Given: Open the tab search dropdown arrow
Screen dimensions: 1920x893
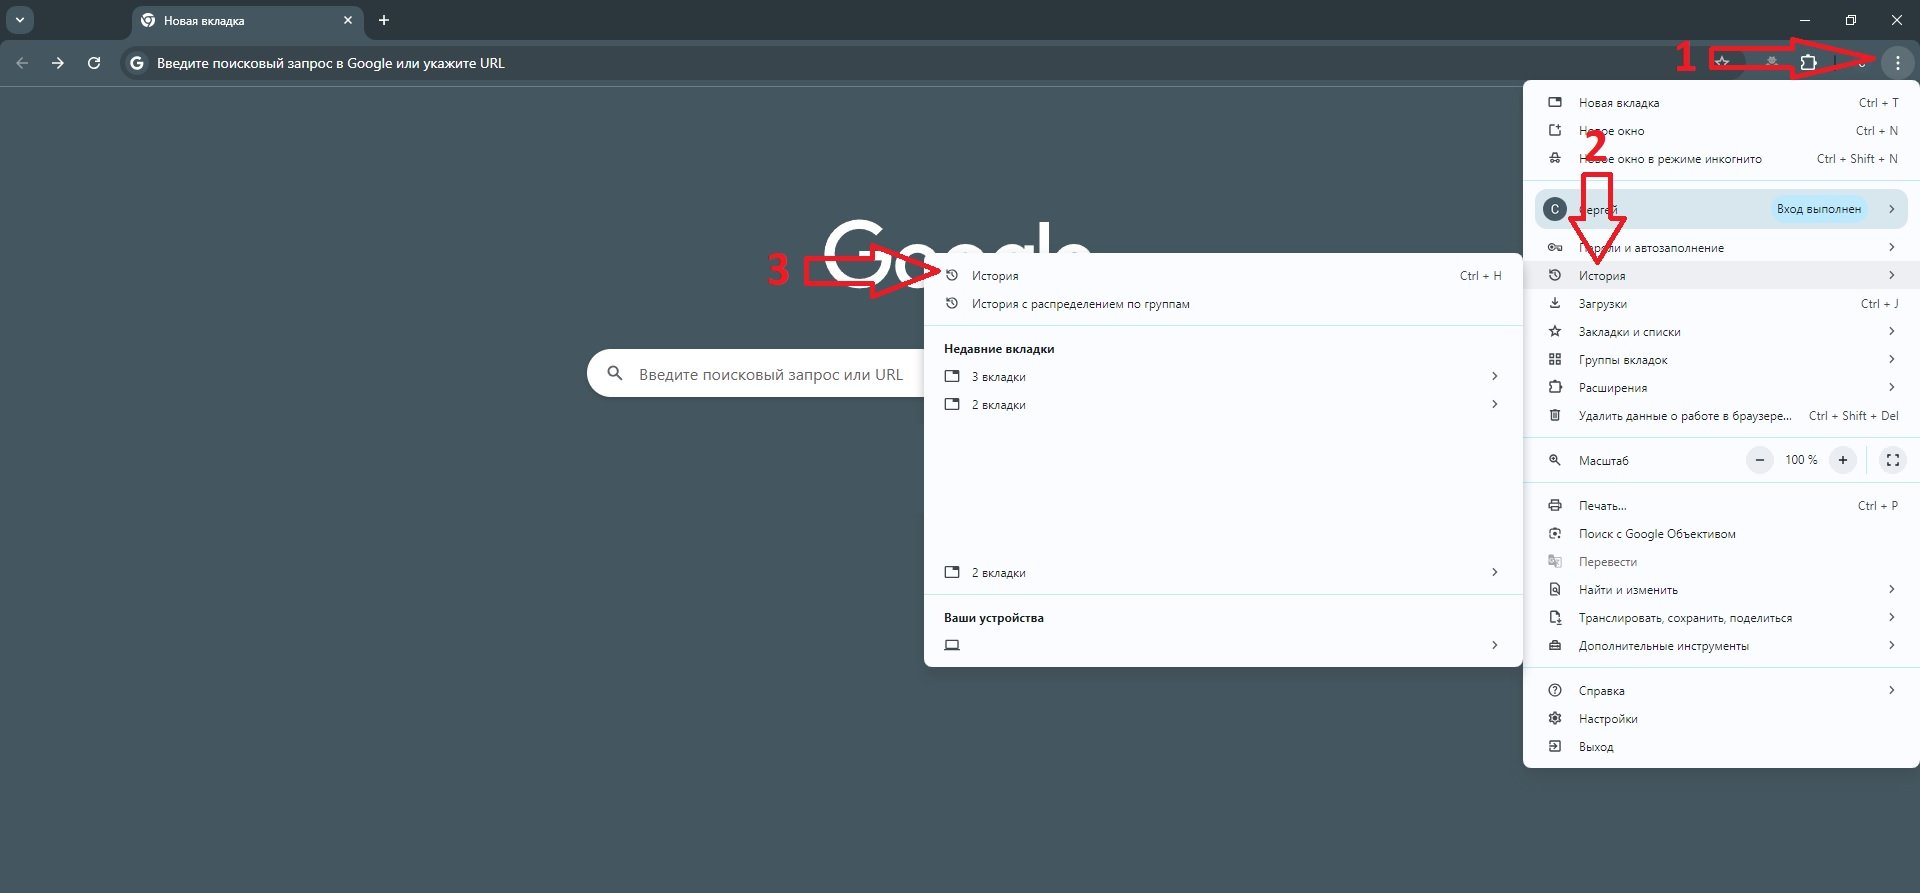Looking at the screenshot, I should click(x=19, y=20).
